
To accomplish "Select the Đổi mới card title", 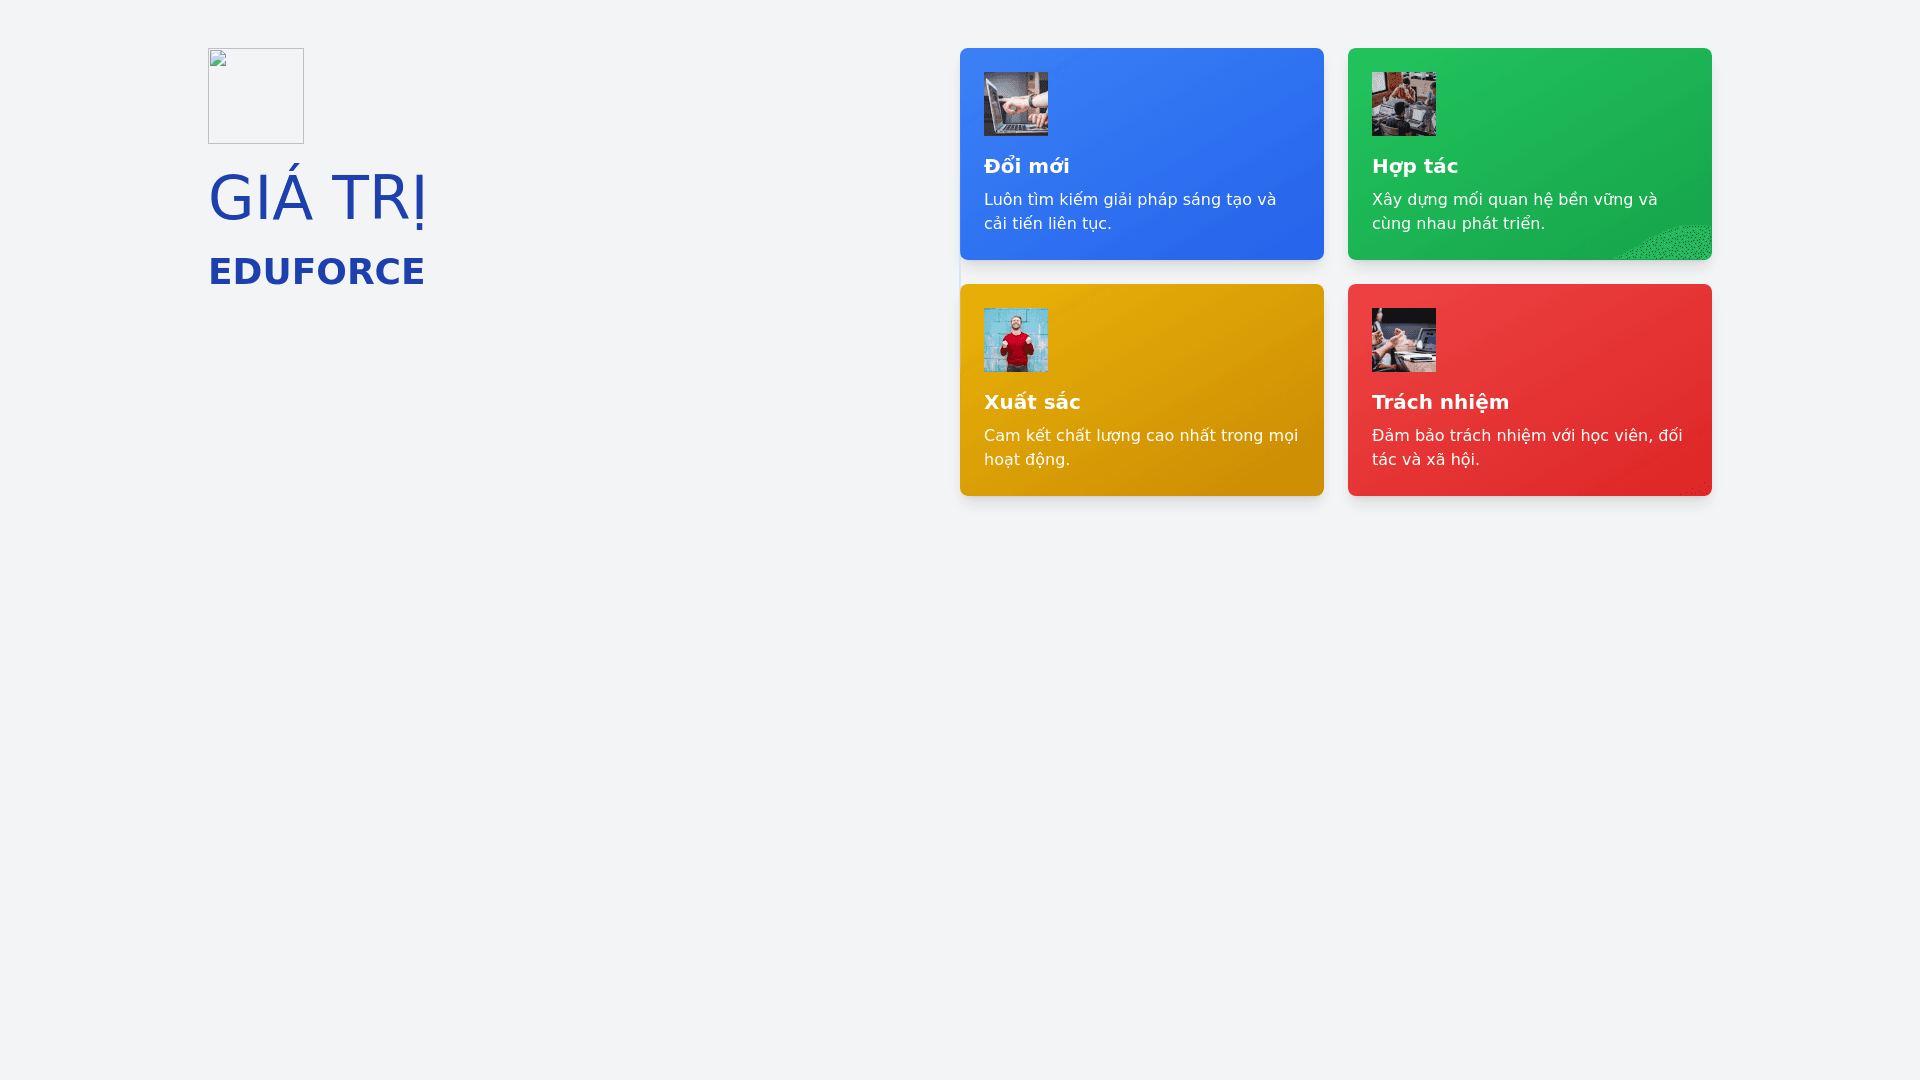I will [1027, 166].
